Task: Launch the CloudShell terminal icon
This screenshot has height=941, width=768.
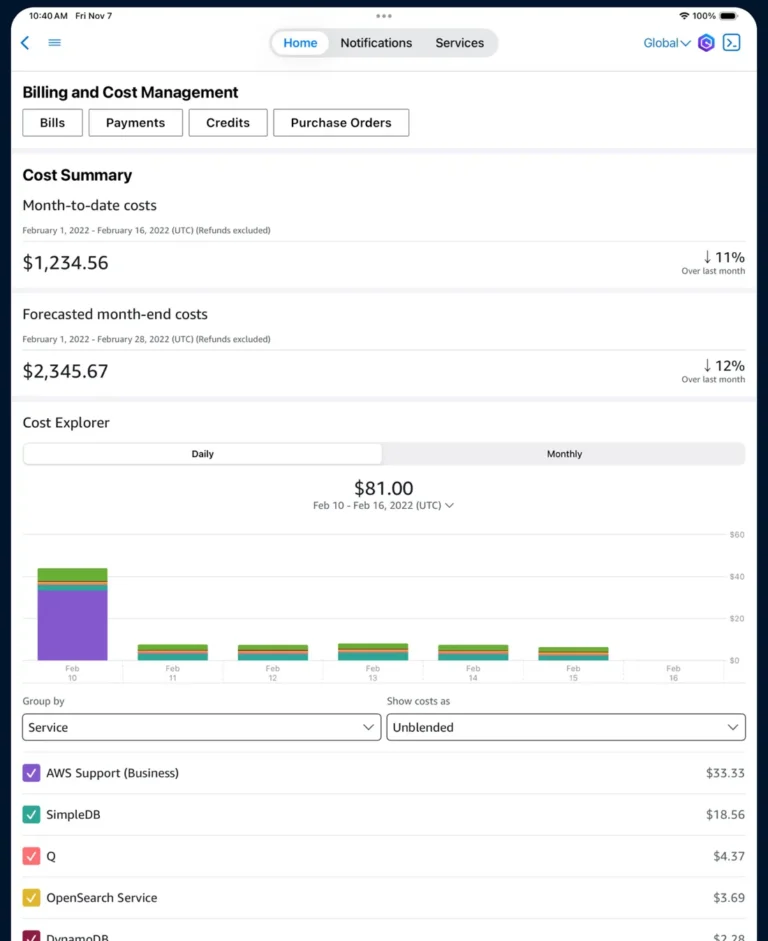Action: click(731, 43)
